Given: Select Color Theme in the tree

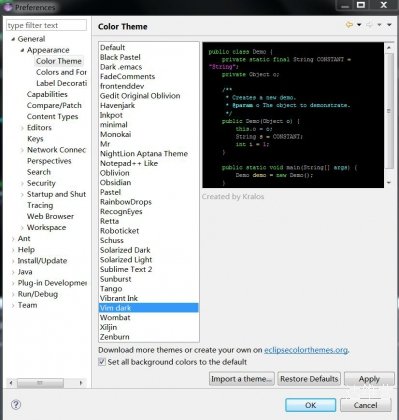Looking at the screenshot, I should point(59,61).
